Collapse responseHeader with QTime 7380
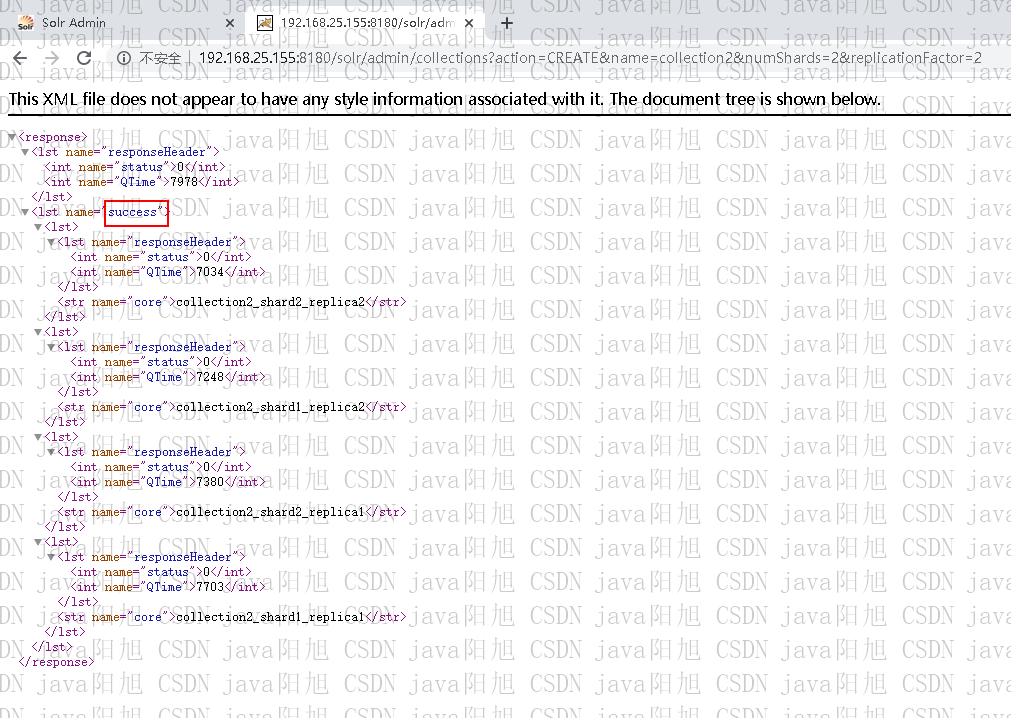1011x718 pixels. pos(51,452)
